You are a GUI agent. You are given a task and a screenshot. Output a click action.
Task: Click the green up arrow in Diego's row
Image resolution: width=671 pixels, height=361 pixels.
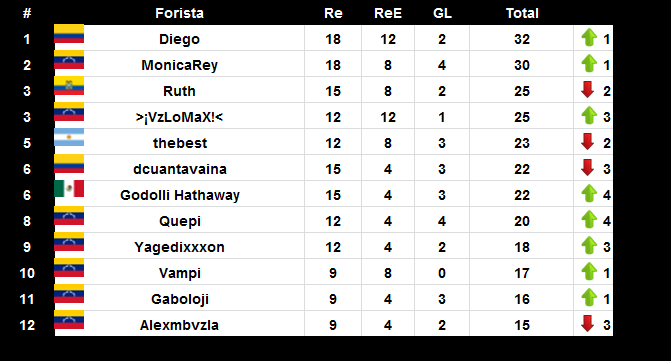tap(589, 38)
